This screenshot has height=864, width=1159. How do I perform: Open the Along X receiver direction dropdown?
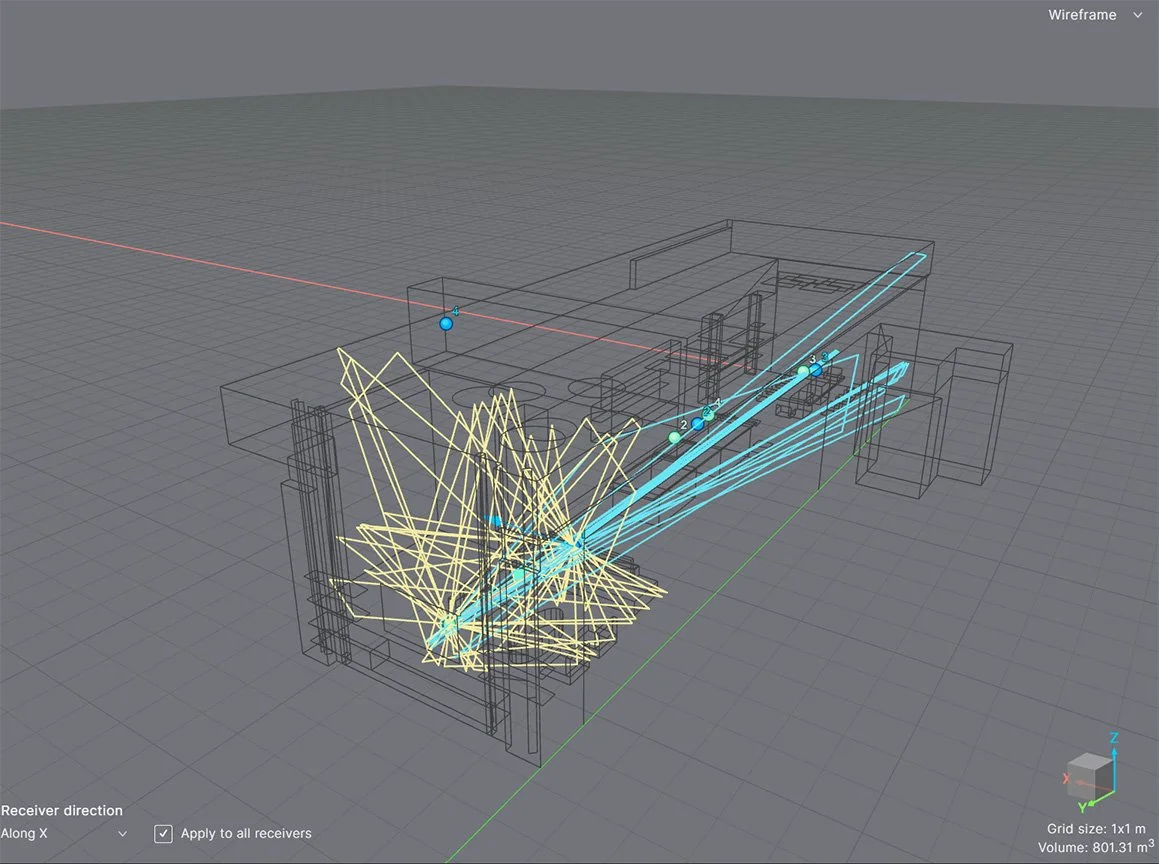coord(64,834)
